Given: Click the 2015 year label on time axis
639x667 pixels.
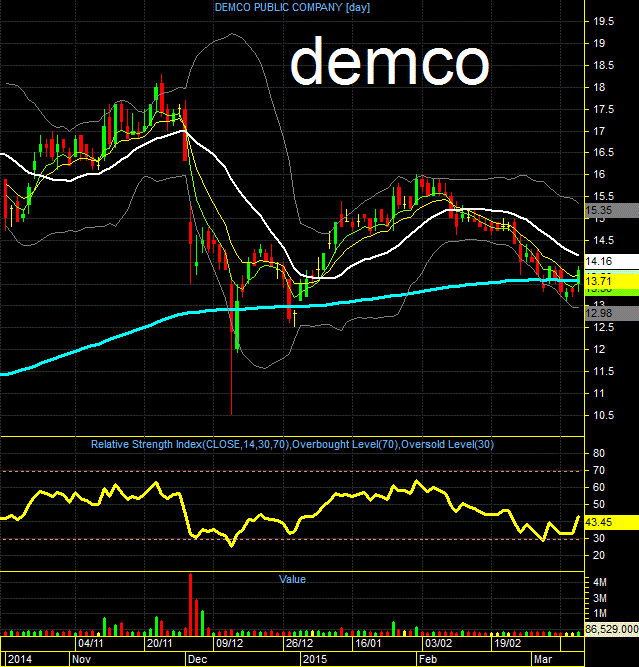Looking at the screenshot, I should pos(315,659).
